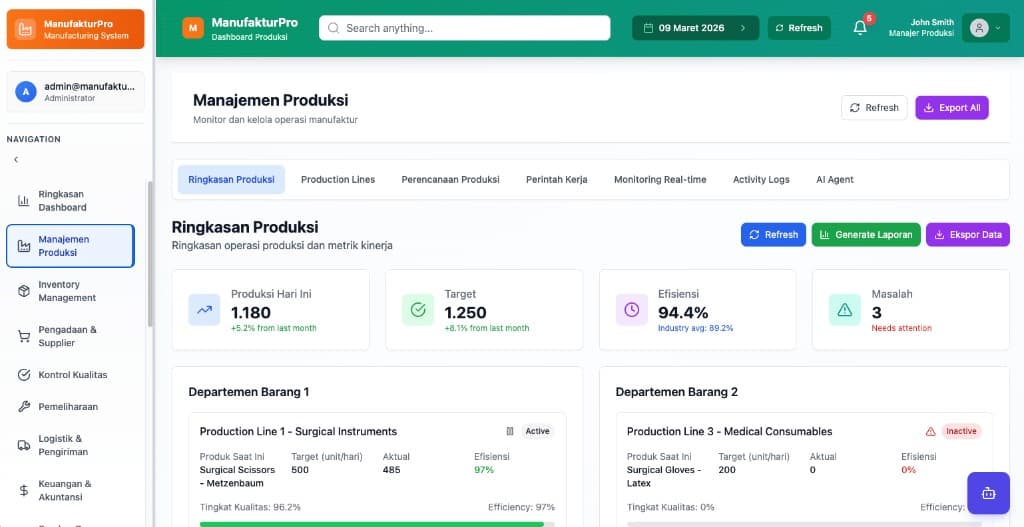Click the Search anything input field
This screenshot has width=1024, height=527.
pyautogui.click(x=465, y=28)
